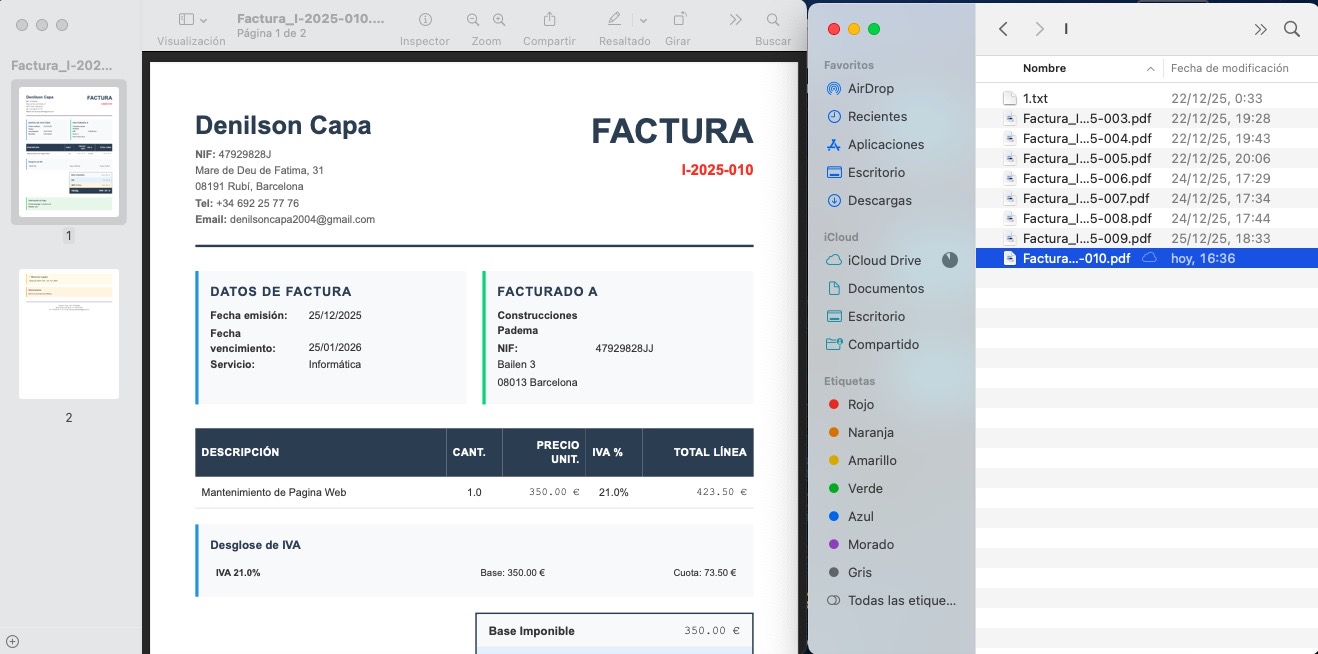Sort files by Nombre column header

[1044, 68]
